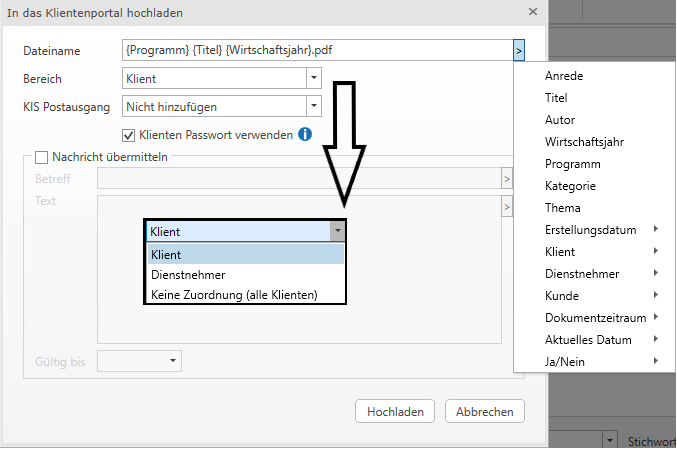Choose Keine Zuordnung (alle Klienten) option
The image size is (677, 449).
click(x=233, y=295)
